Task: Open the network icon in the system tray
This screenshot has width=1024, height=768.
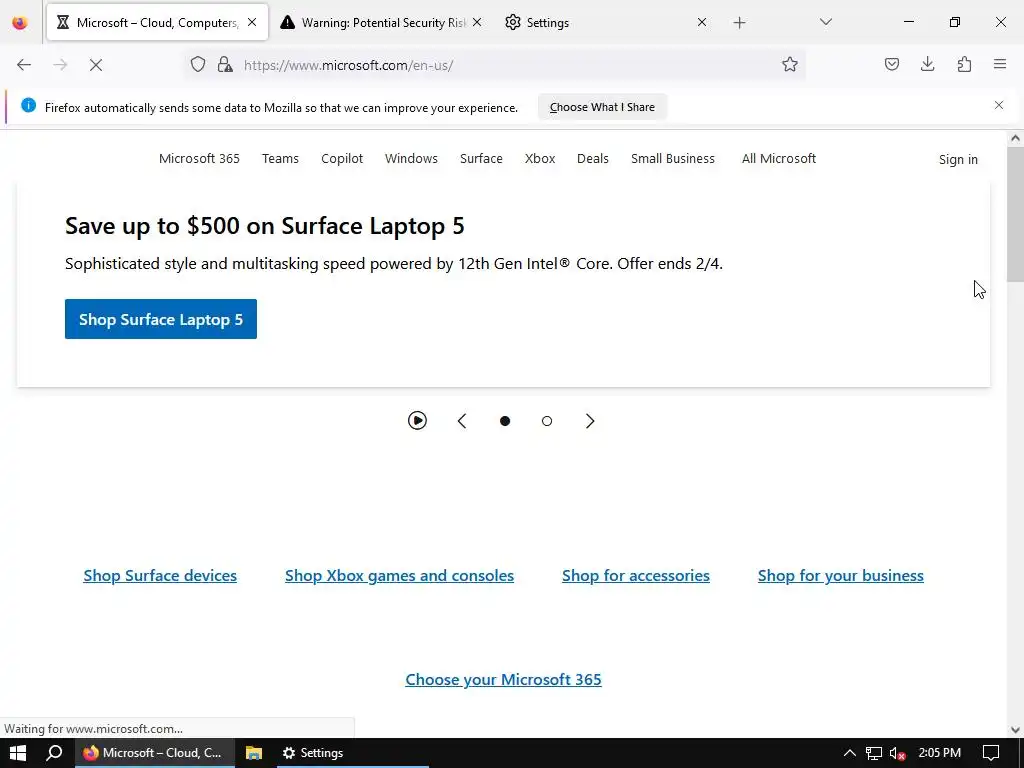Action: coord(874,753)
